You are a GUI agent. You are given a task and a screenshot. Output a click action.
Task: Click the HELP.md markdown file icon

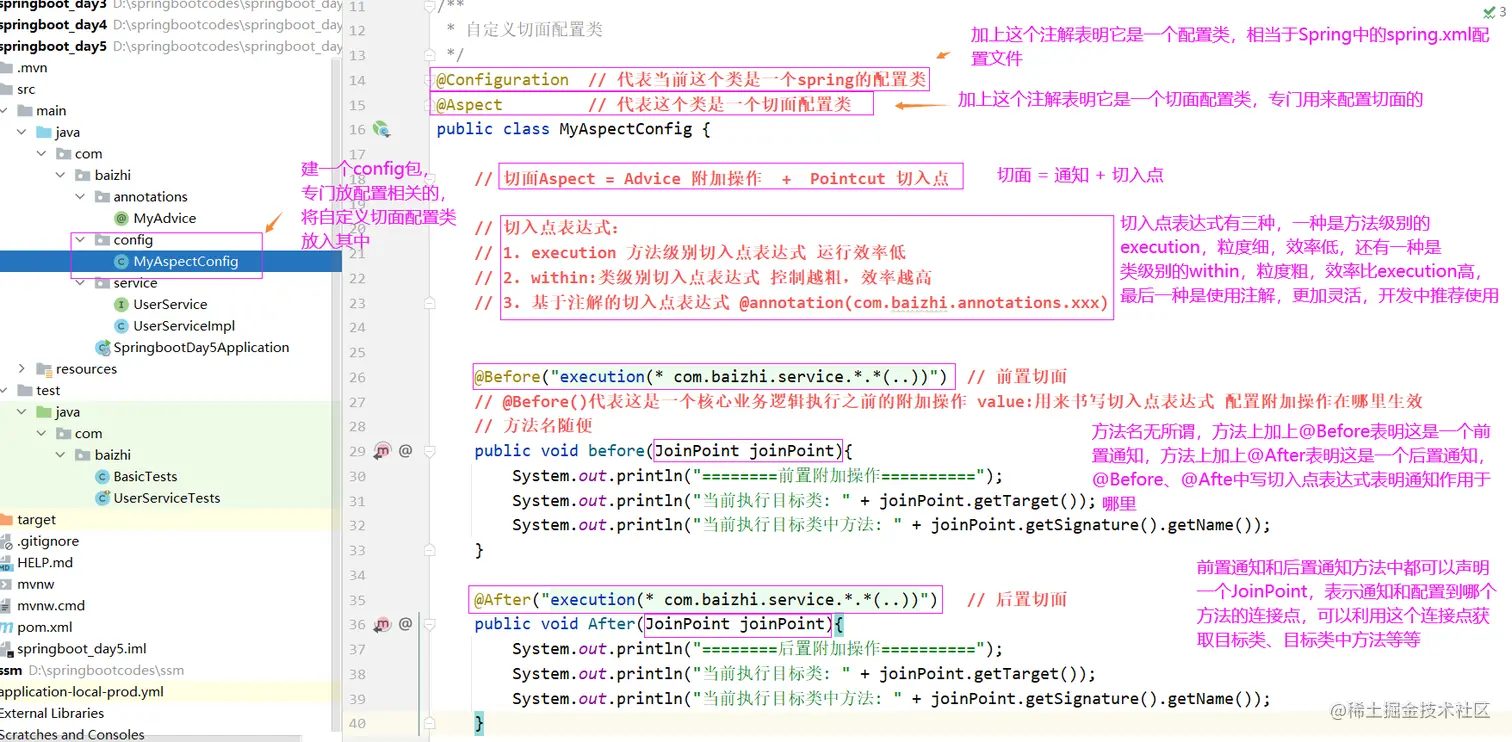point(6,562)
